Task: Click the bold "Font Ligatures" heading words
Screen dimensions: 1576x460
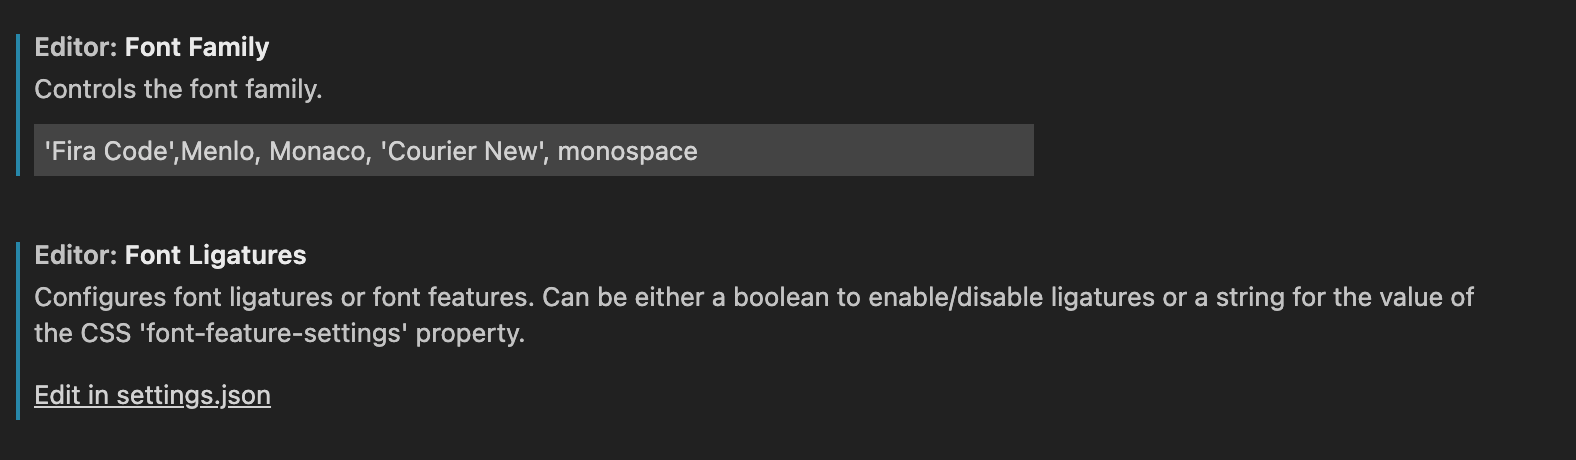Action: (216, 255)
